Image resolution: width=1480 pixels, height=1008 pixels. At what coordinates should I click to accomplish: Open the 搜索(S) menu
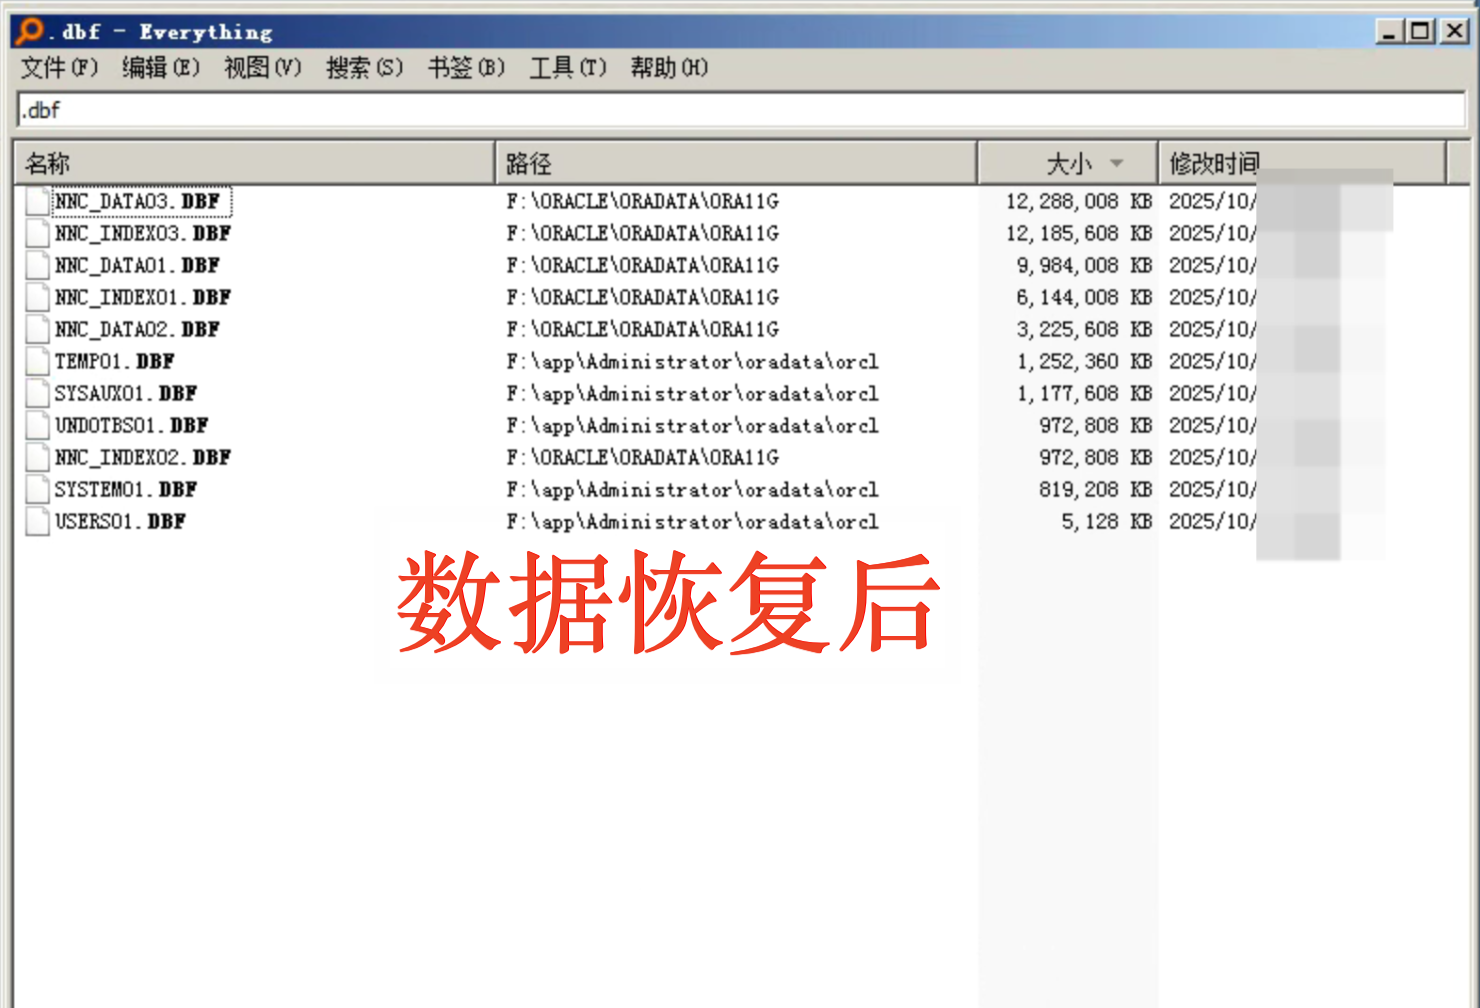coord(364,68)
